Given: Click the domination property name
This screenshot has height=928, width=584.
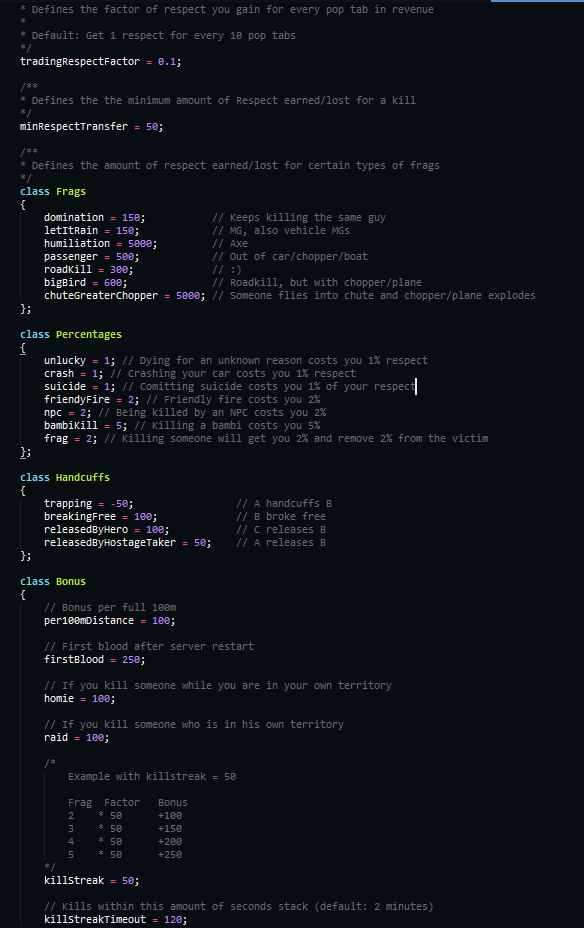Looking at the screenshot, I should [x=74, y=218].
